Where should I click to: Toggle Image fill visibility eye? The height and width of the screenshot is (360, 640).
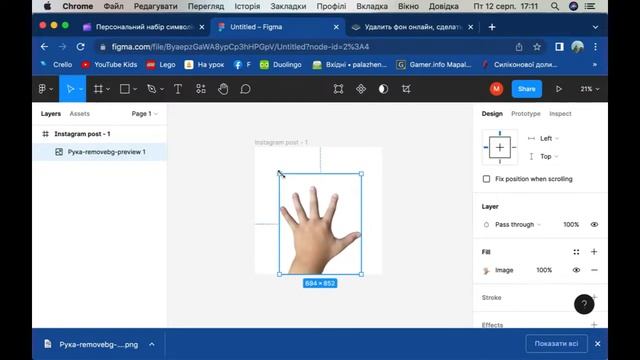point(576,270)
